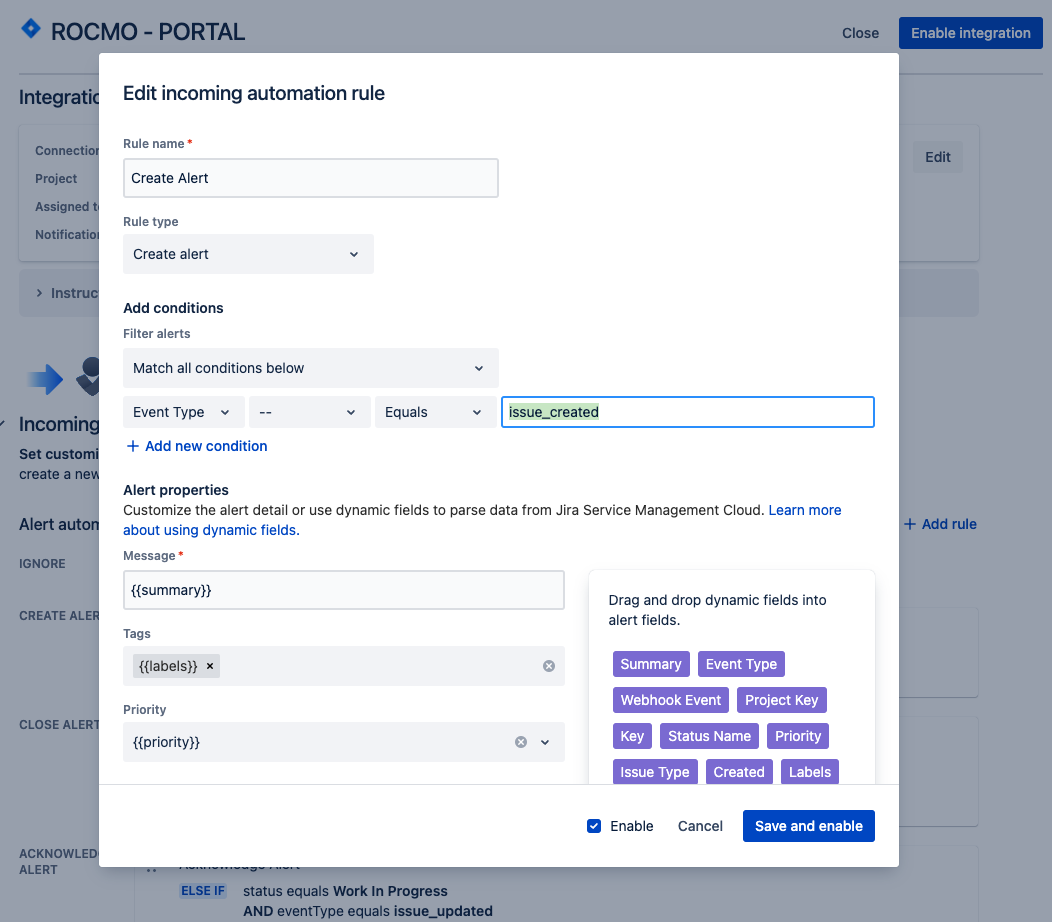Viewport: 1052px width, 922px height.
Task: Click the Rule name input field
Action: (311, 178)
